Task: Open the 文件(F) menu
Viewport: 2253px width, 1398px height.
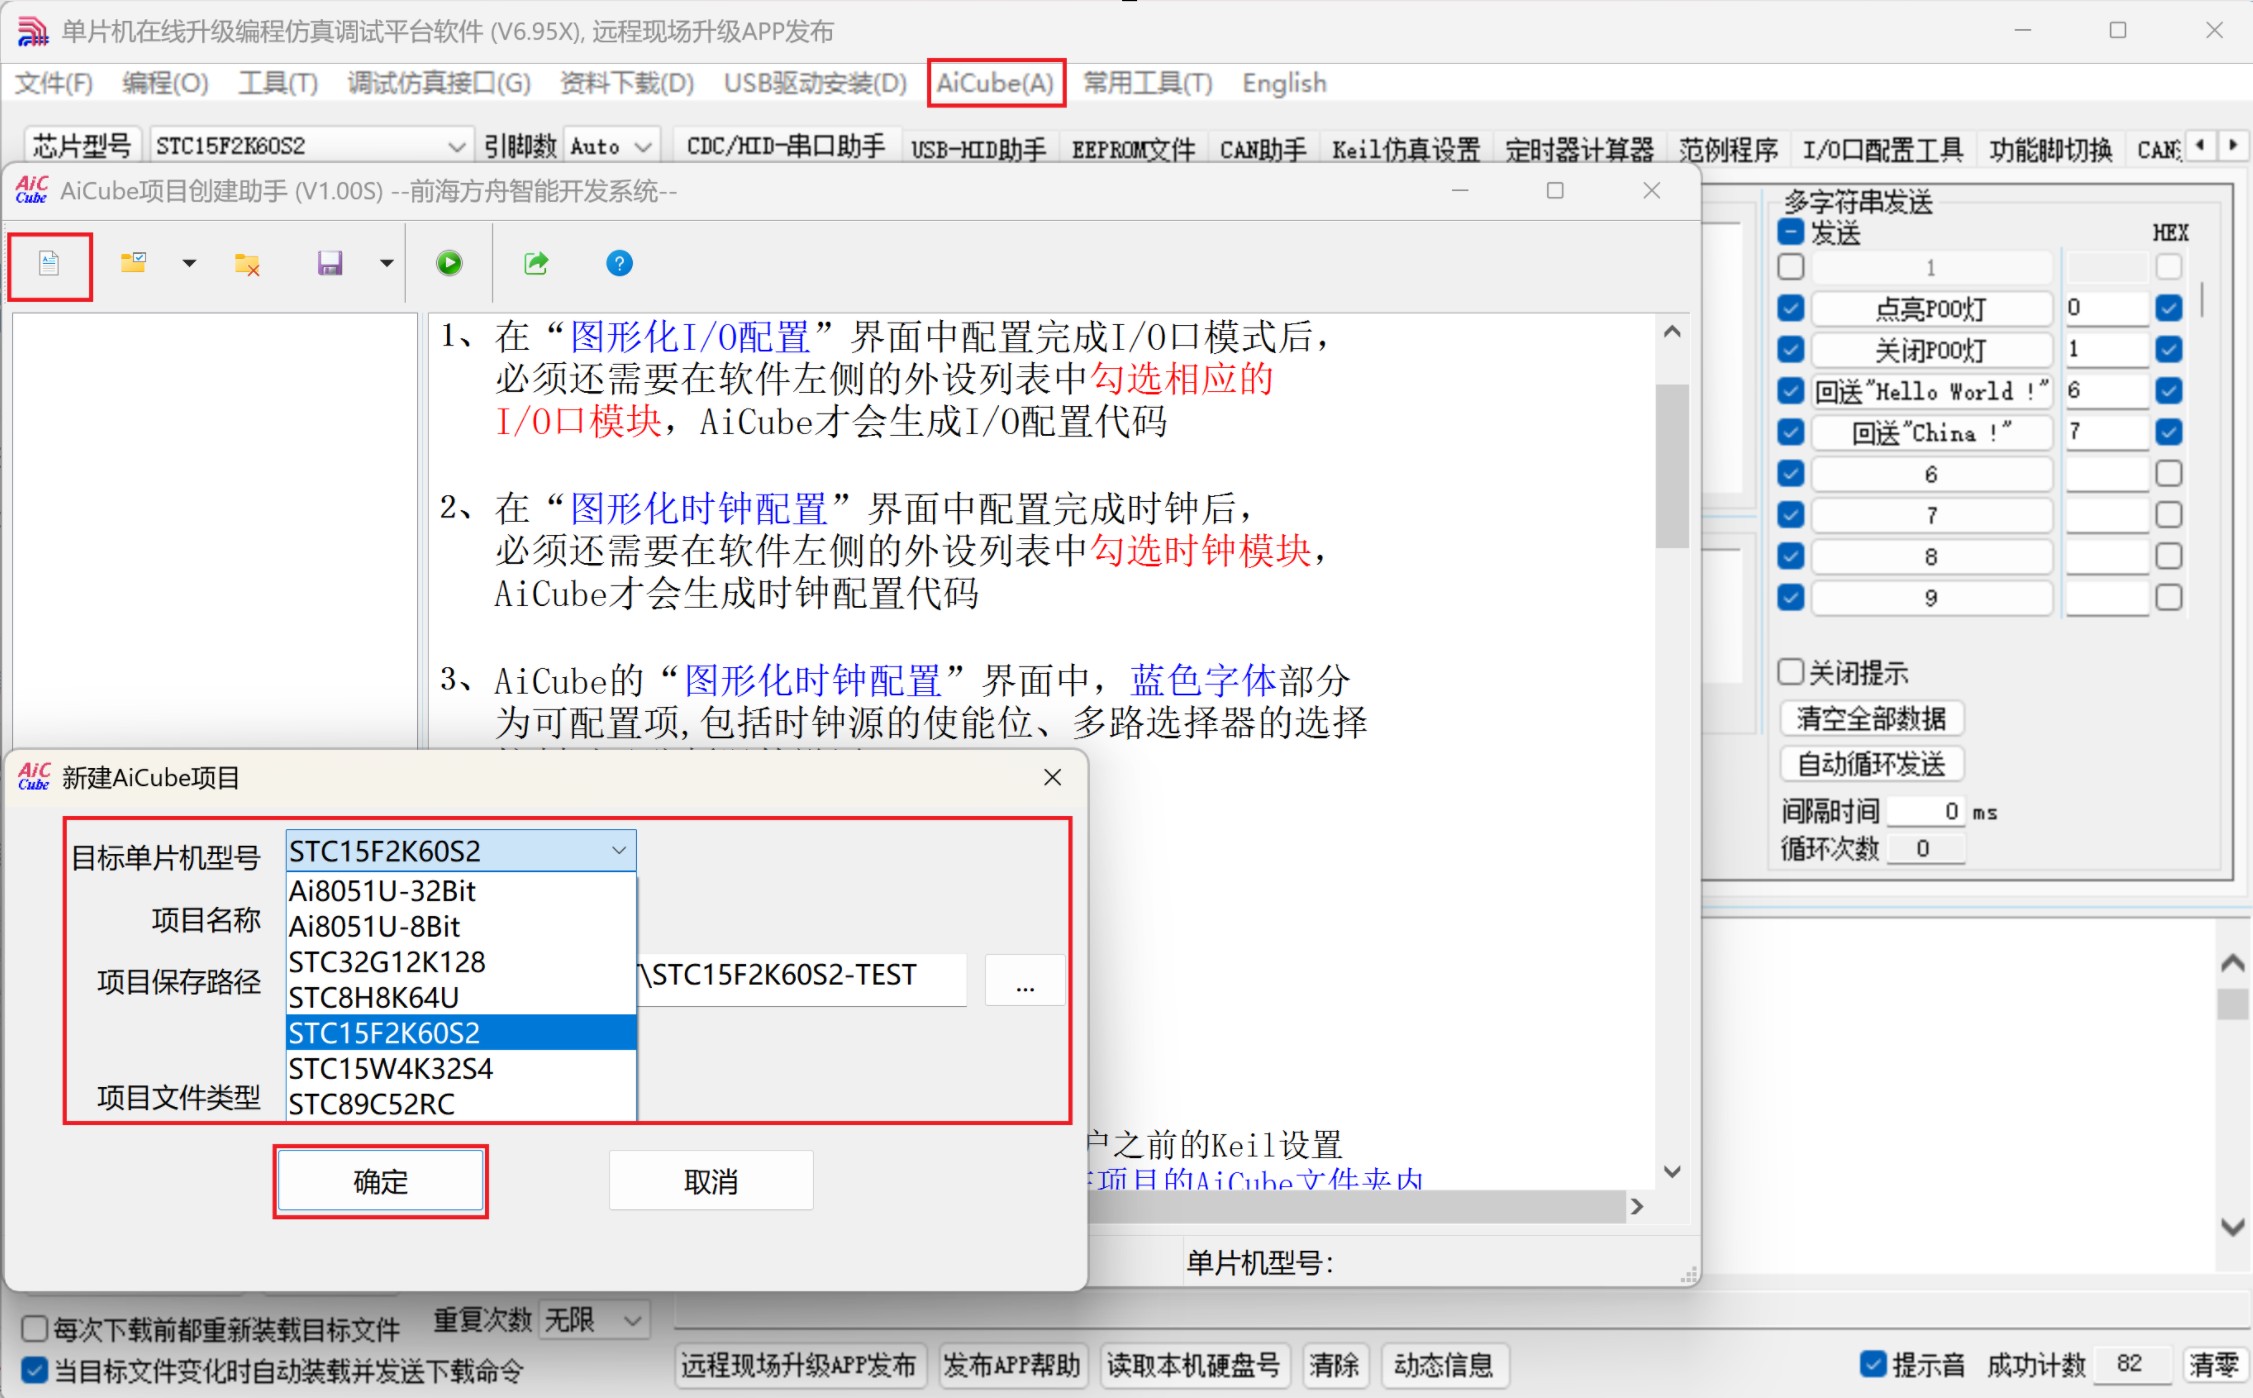Action: [54, 83]
